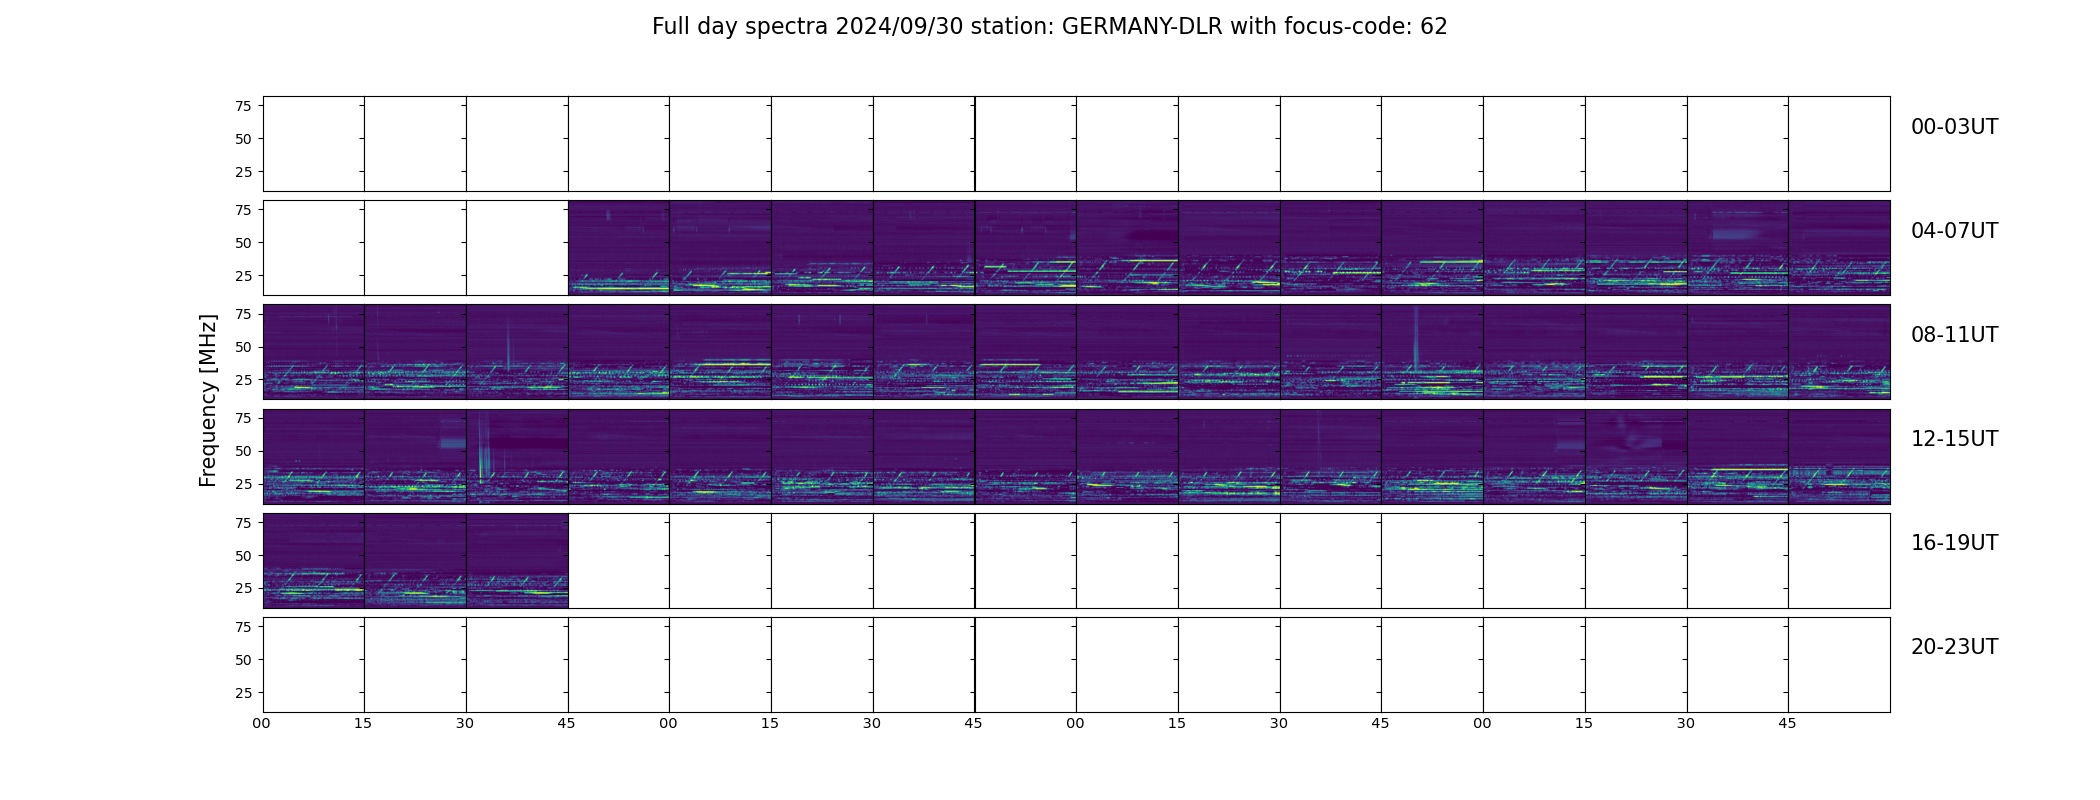Click the 75 tick of the 00-03UT row
2100x800 pixels.
pyautogui.click(x=243, y=106)
